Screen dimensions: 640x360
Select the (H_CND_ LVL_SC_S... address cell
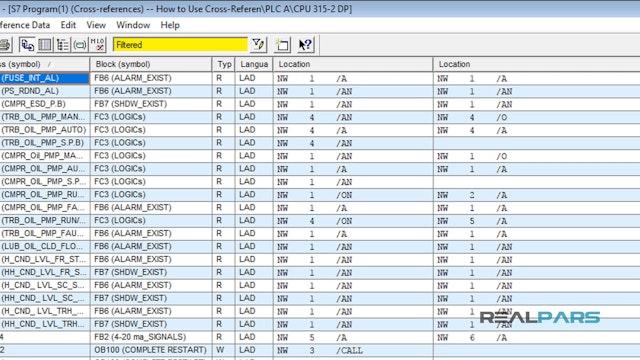44,285
